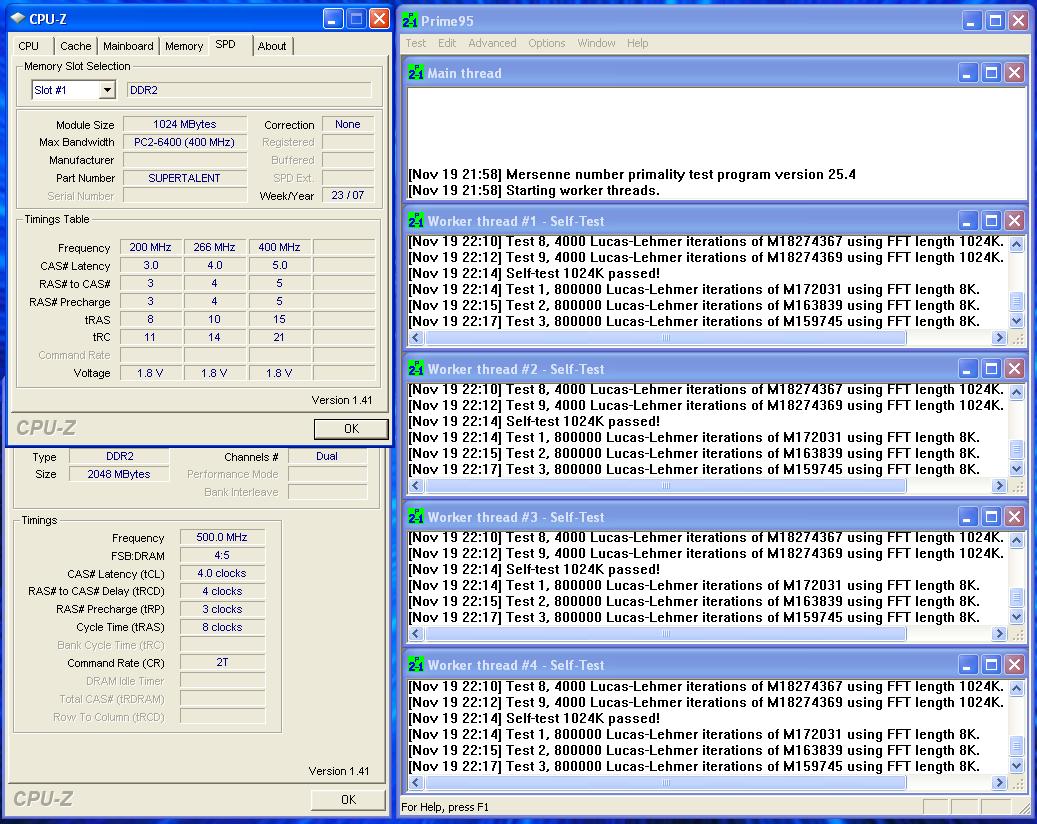This screenshot has height=824, width=1037.
Task: Click the Command Rate value 2T
Action: click(222, 662)
